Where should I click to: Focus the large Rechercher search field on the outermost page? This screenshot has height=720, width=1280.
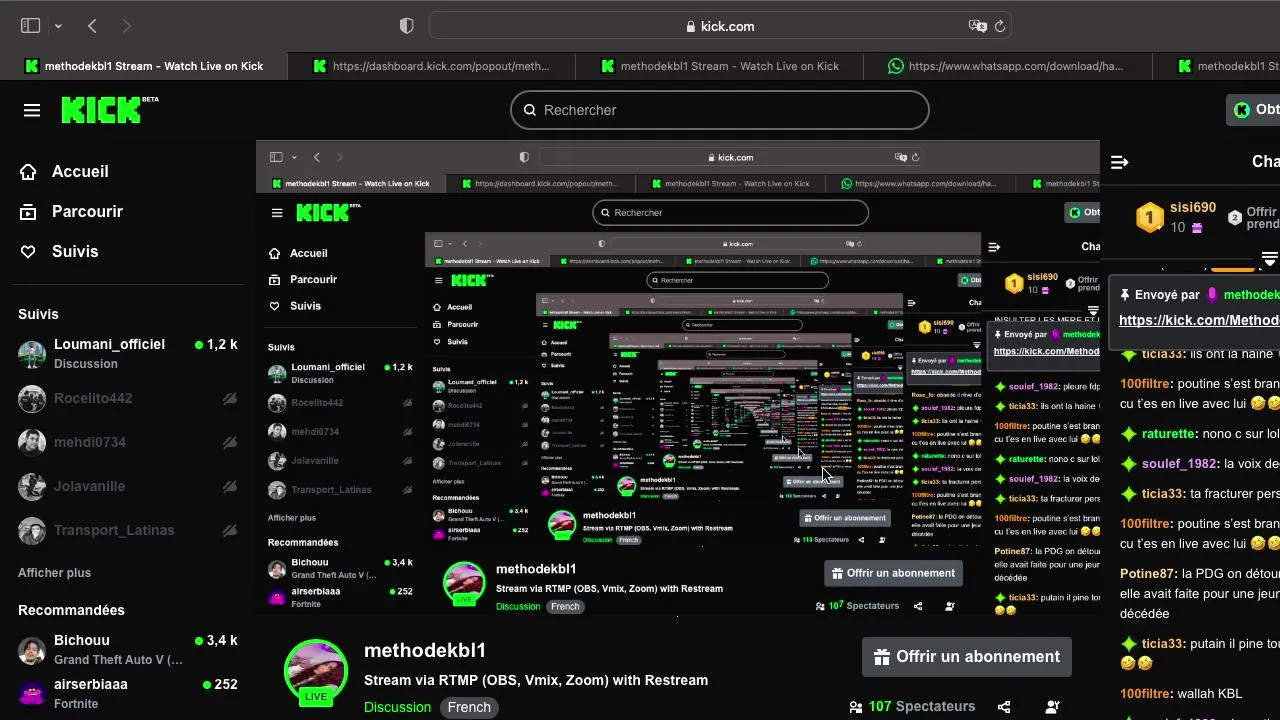[720, 110]
